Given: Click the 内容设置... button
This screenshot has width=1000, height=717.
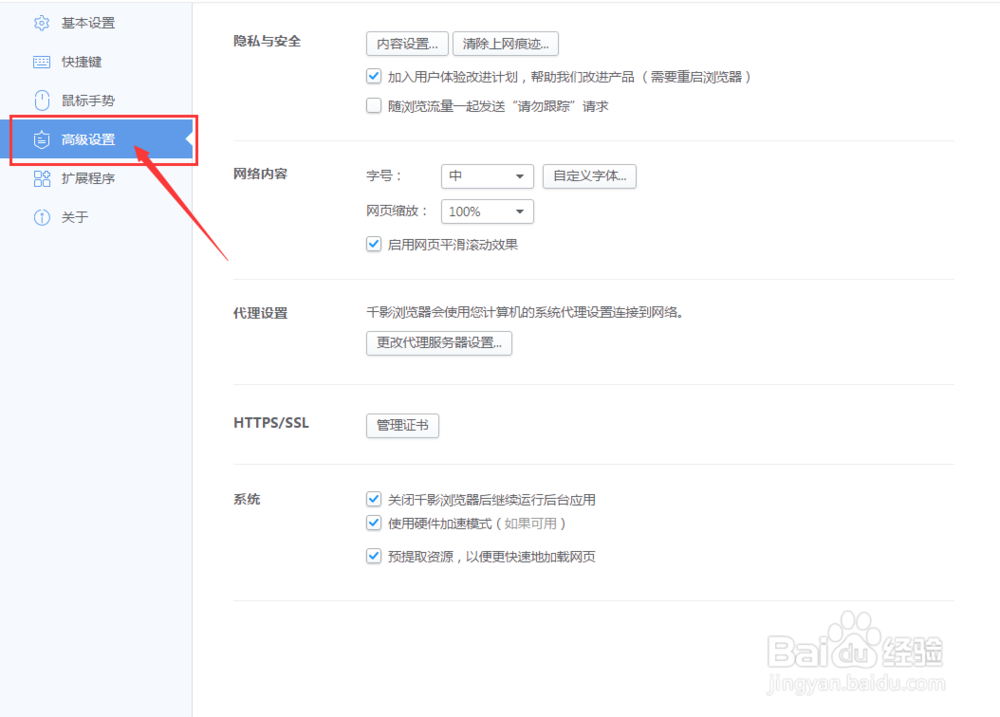Looking at the screenshot, I should click(408, 43).
